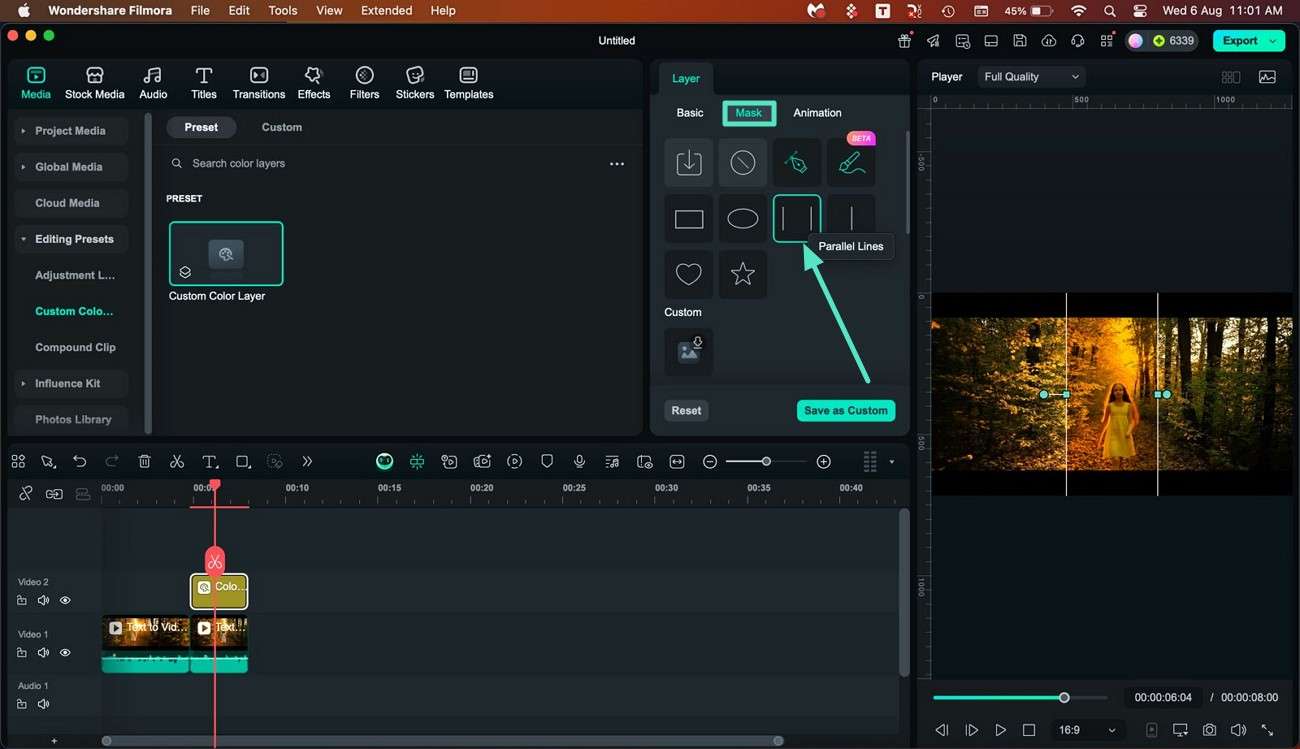This screenshot has height=749, width=1300.
Task: Expand the Global Media folder
Action: (23, 167)
